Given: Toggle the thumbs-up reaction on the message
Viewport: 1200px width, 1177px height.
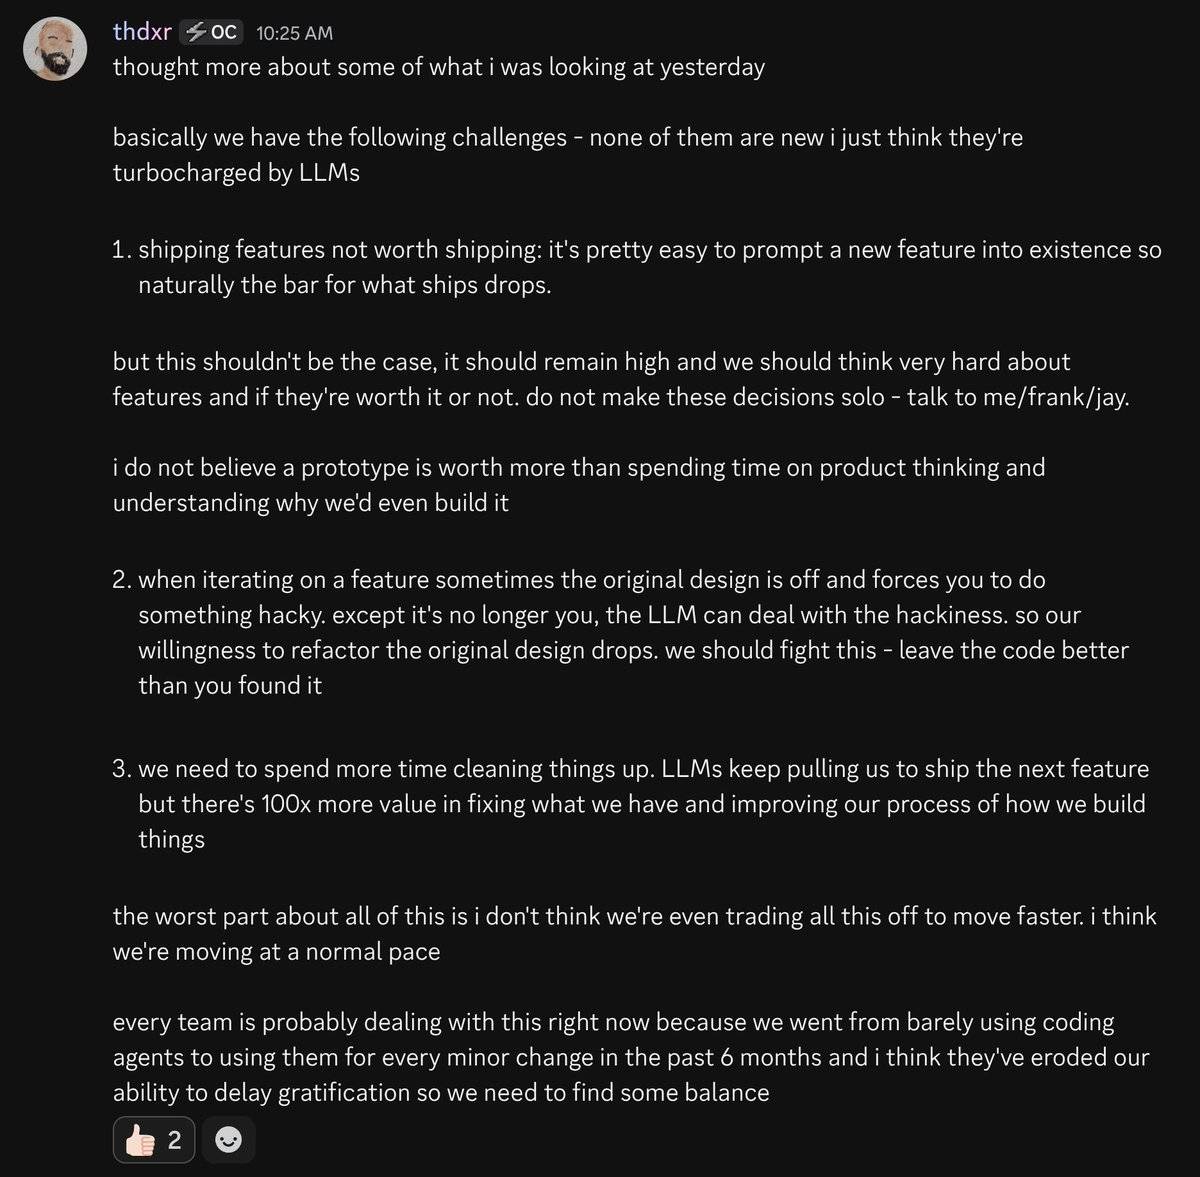Looking at the screenshot, I should click(x=152, y=1139).
